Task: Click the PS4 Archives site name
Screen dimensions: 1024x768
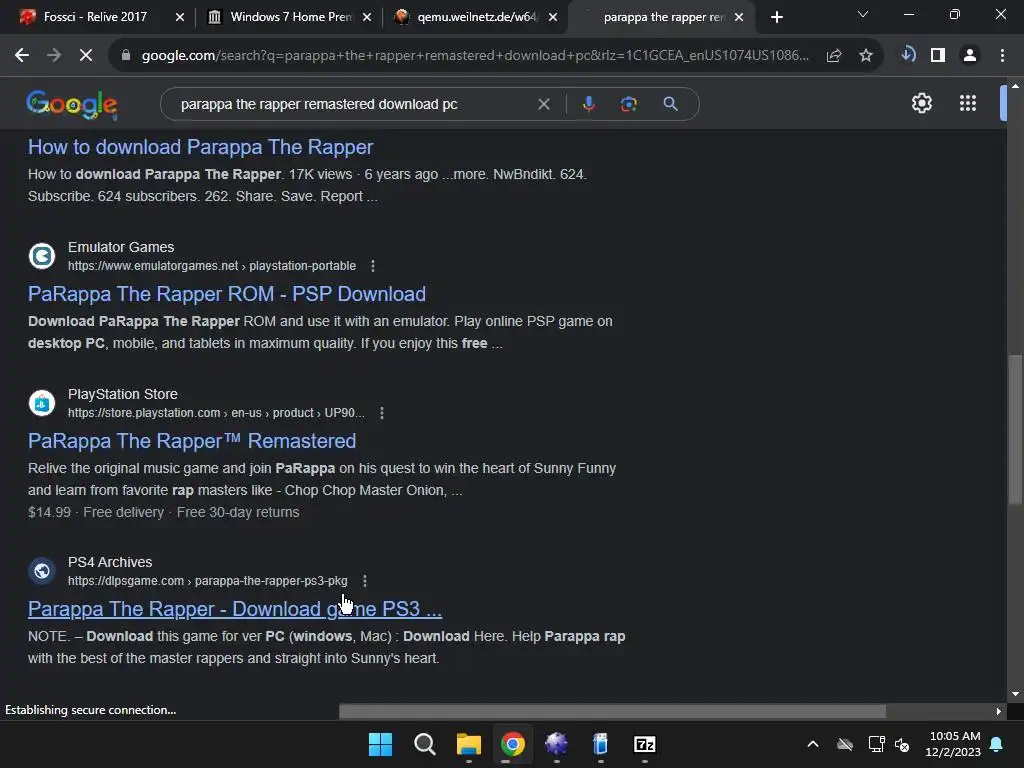Action: [110, 562]
